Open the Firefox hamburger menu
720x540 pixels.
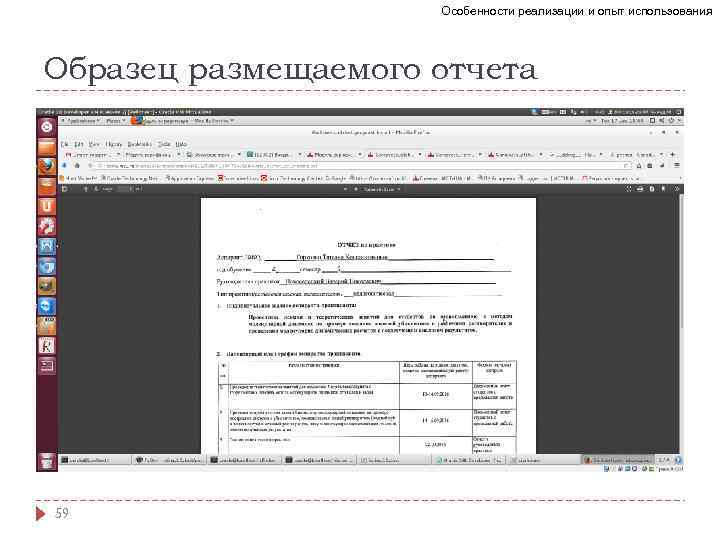coord(677,165)
